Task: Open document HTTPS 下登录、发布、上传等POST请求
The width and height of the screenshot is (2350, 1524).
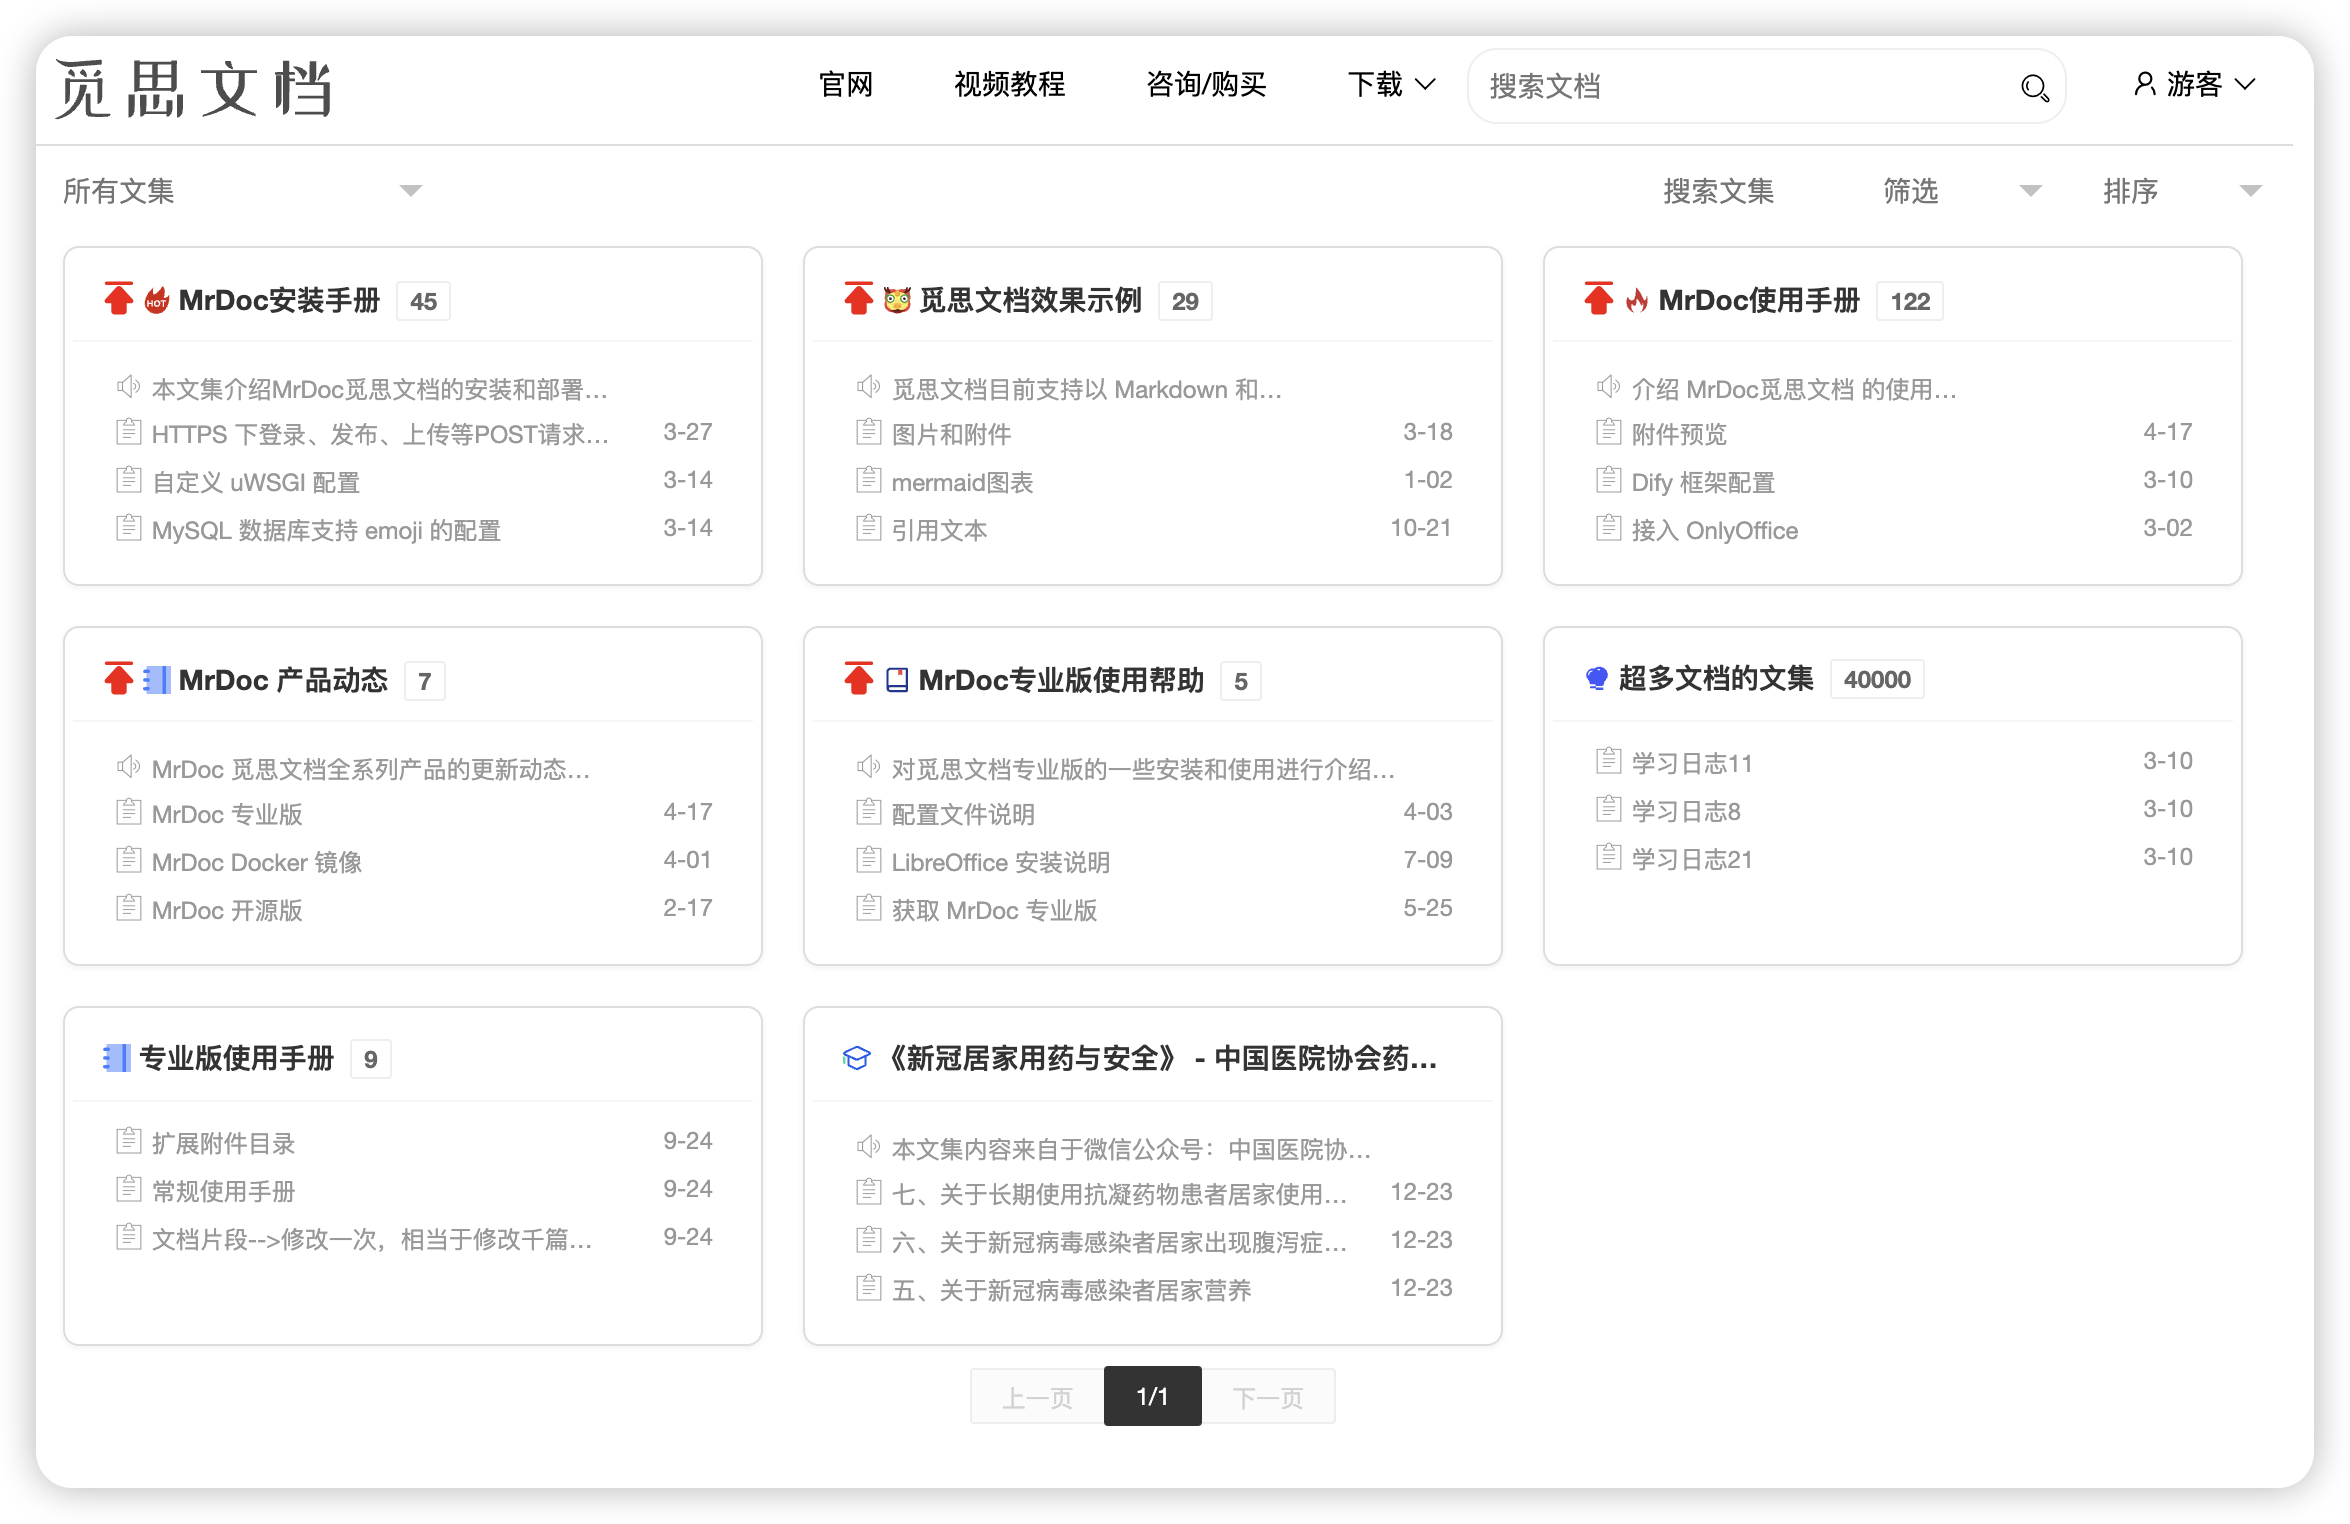Action: tap(380, 434)
